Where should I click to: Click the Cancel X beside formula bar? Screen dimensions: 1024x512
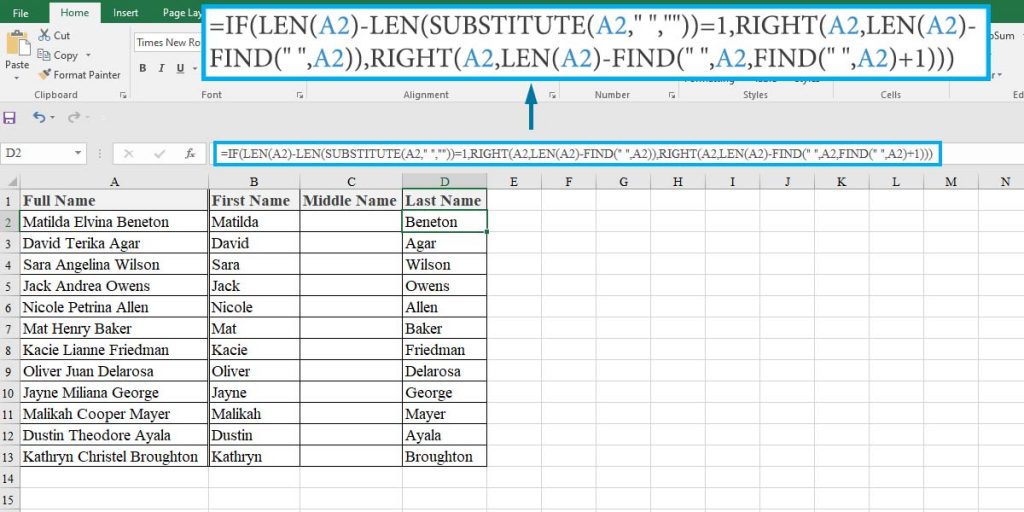tap(129, 153)
